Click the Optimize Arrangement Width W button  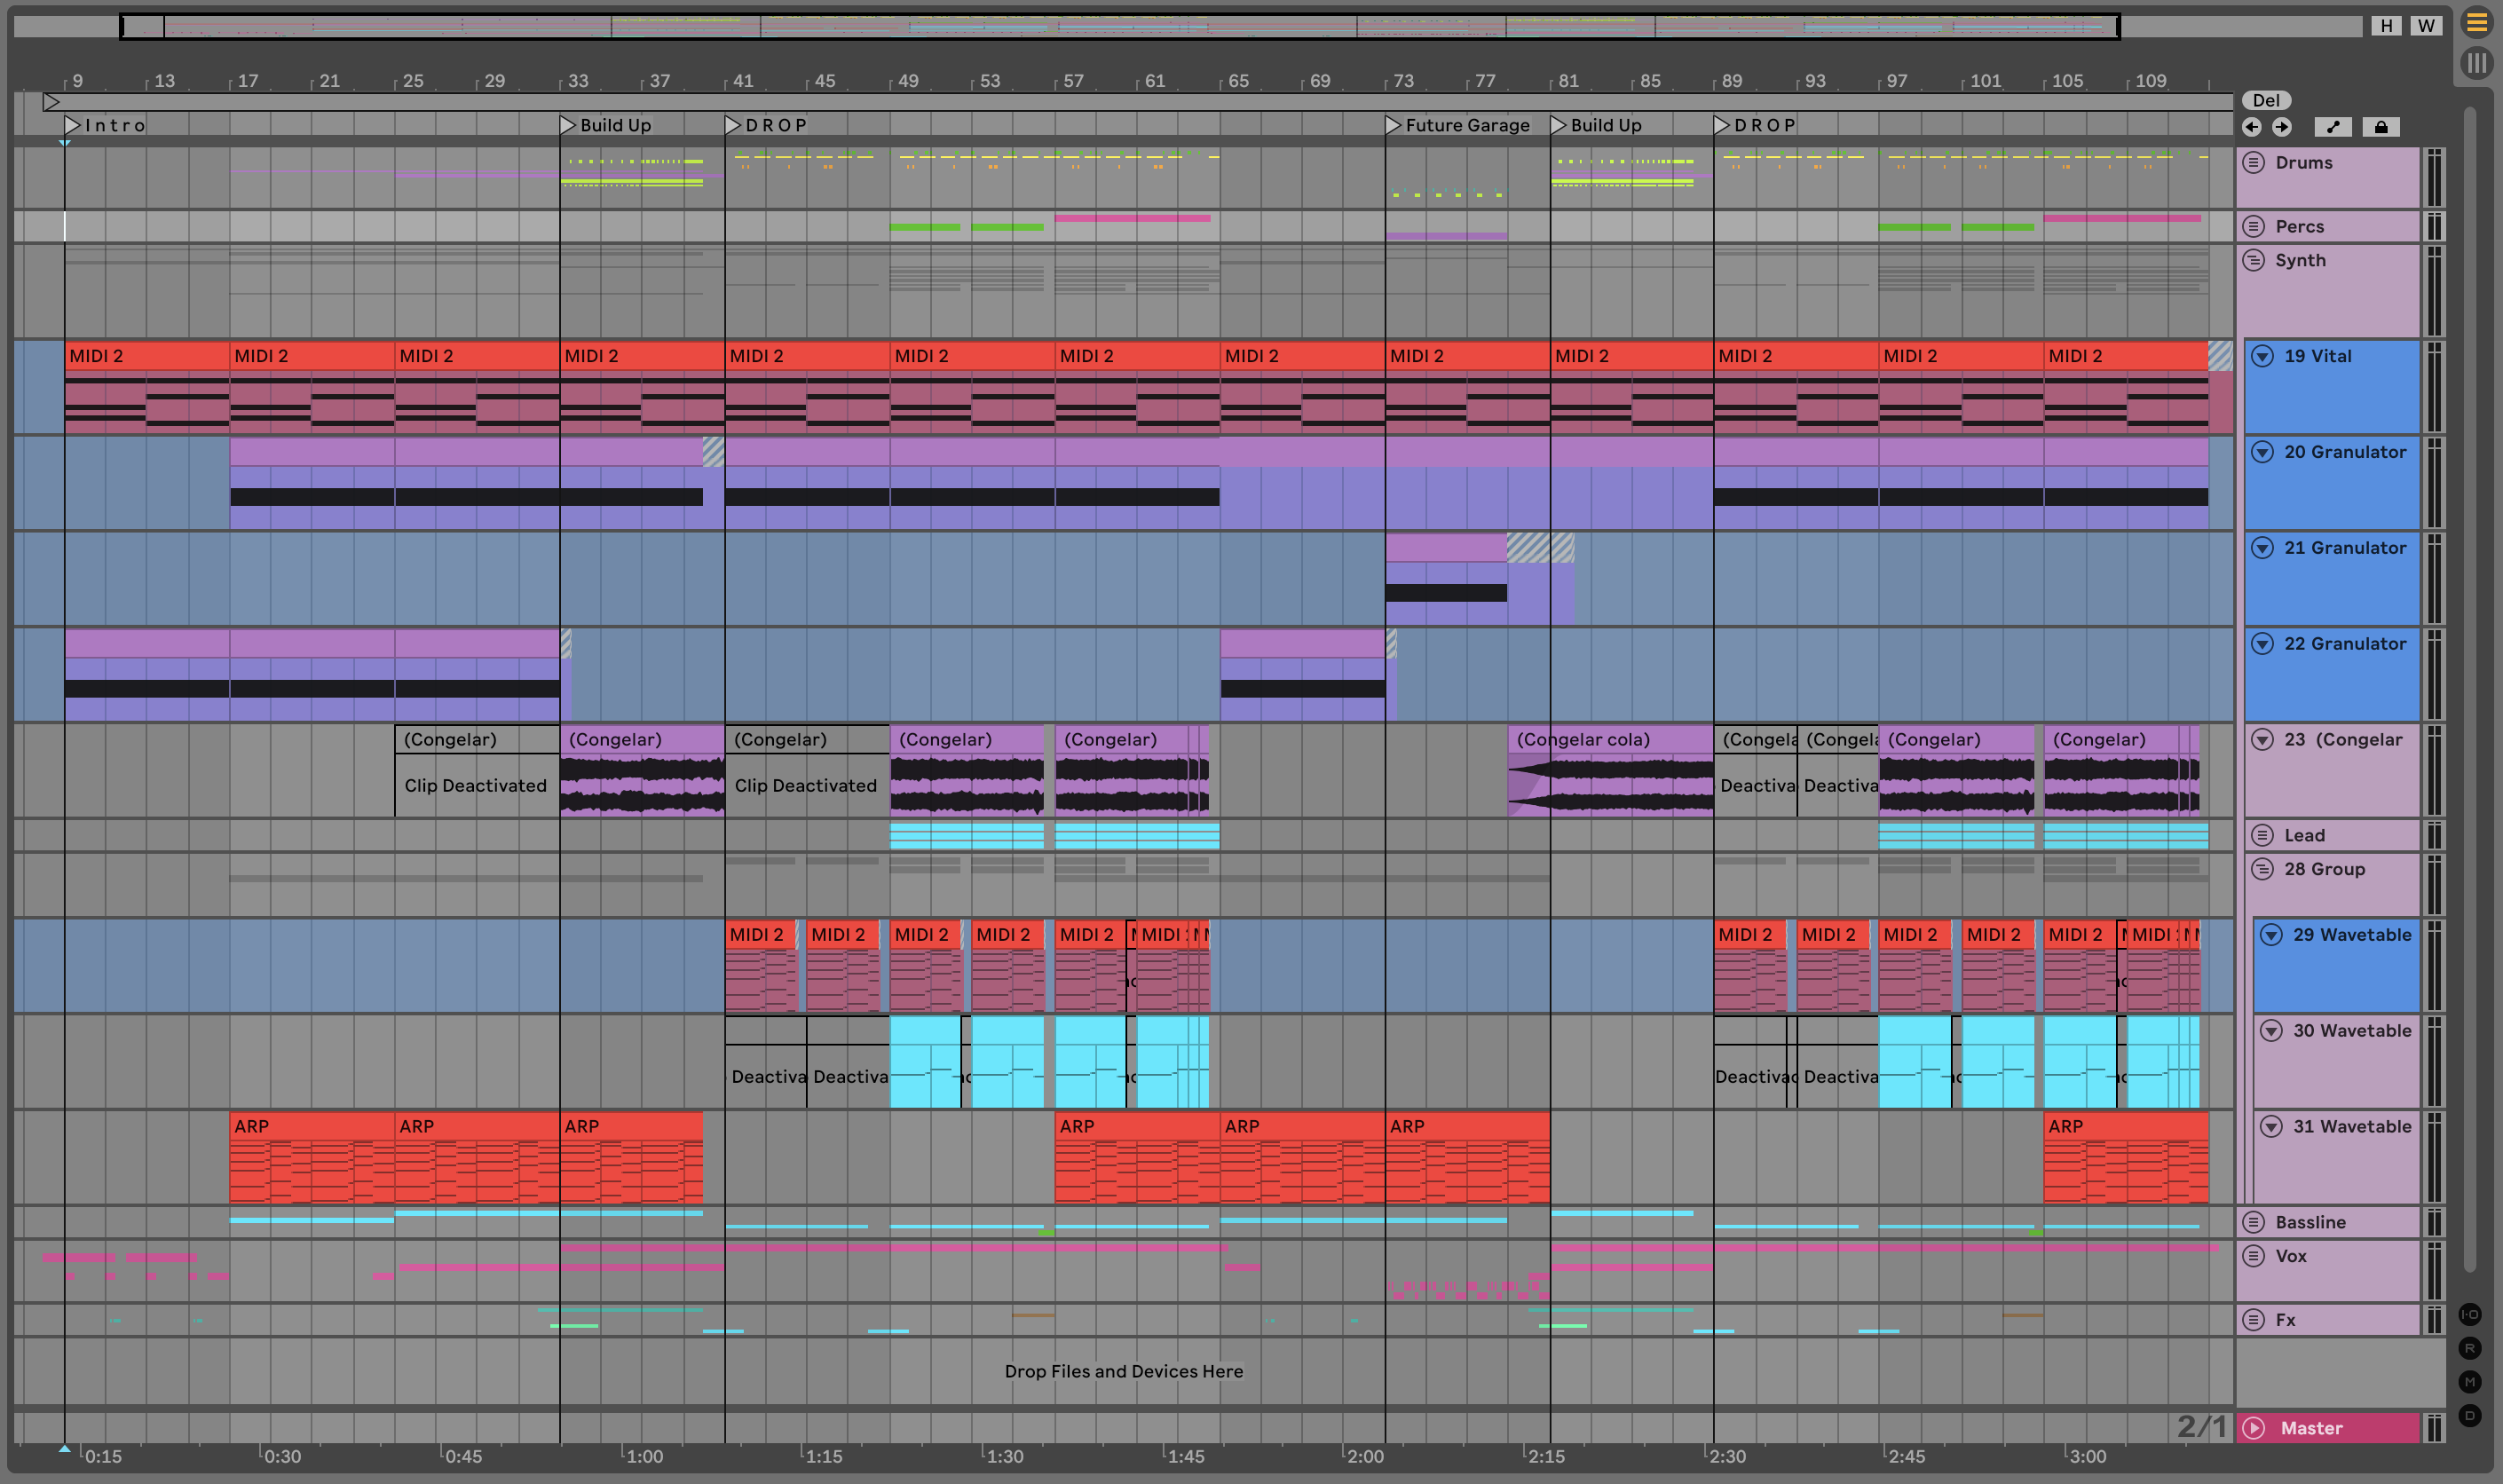tap(2426, 26)
